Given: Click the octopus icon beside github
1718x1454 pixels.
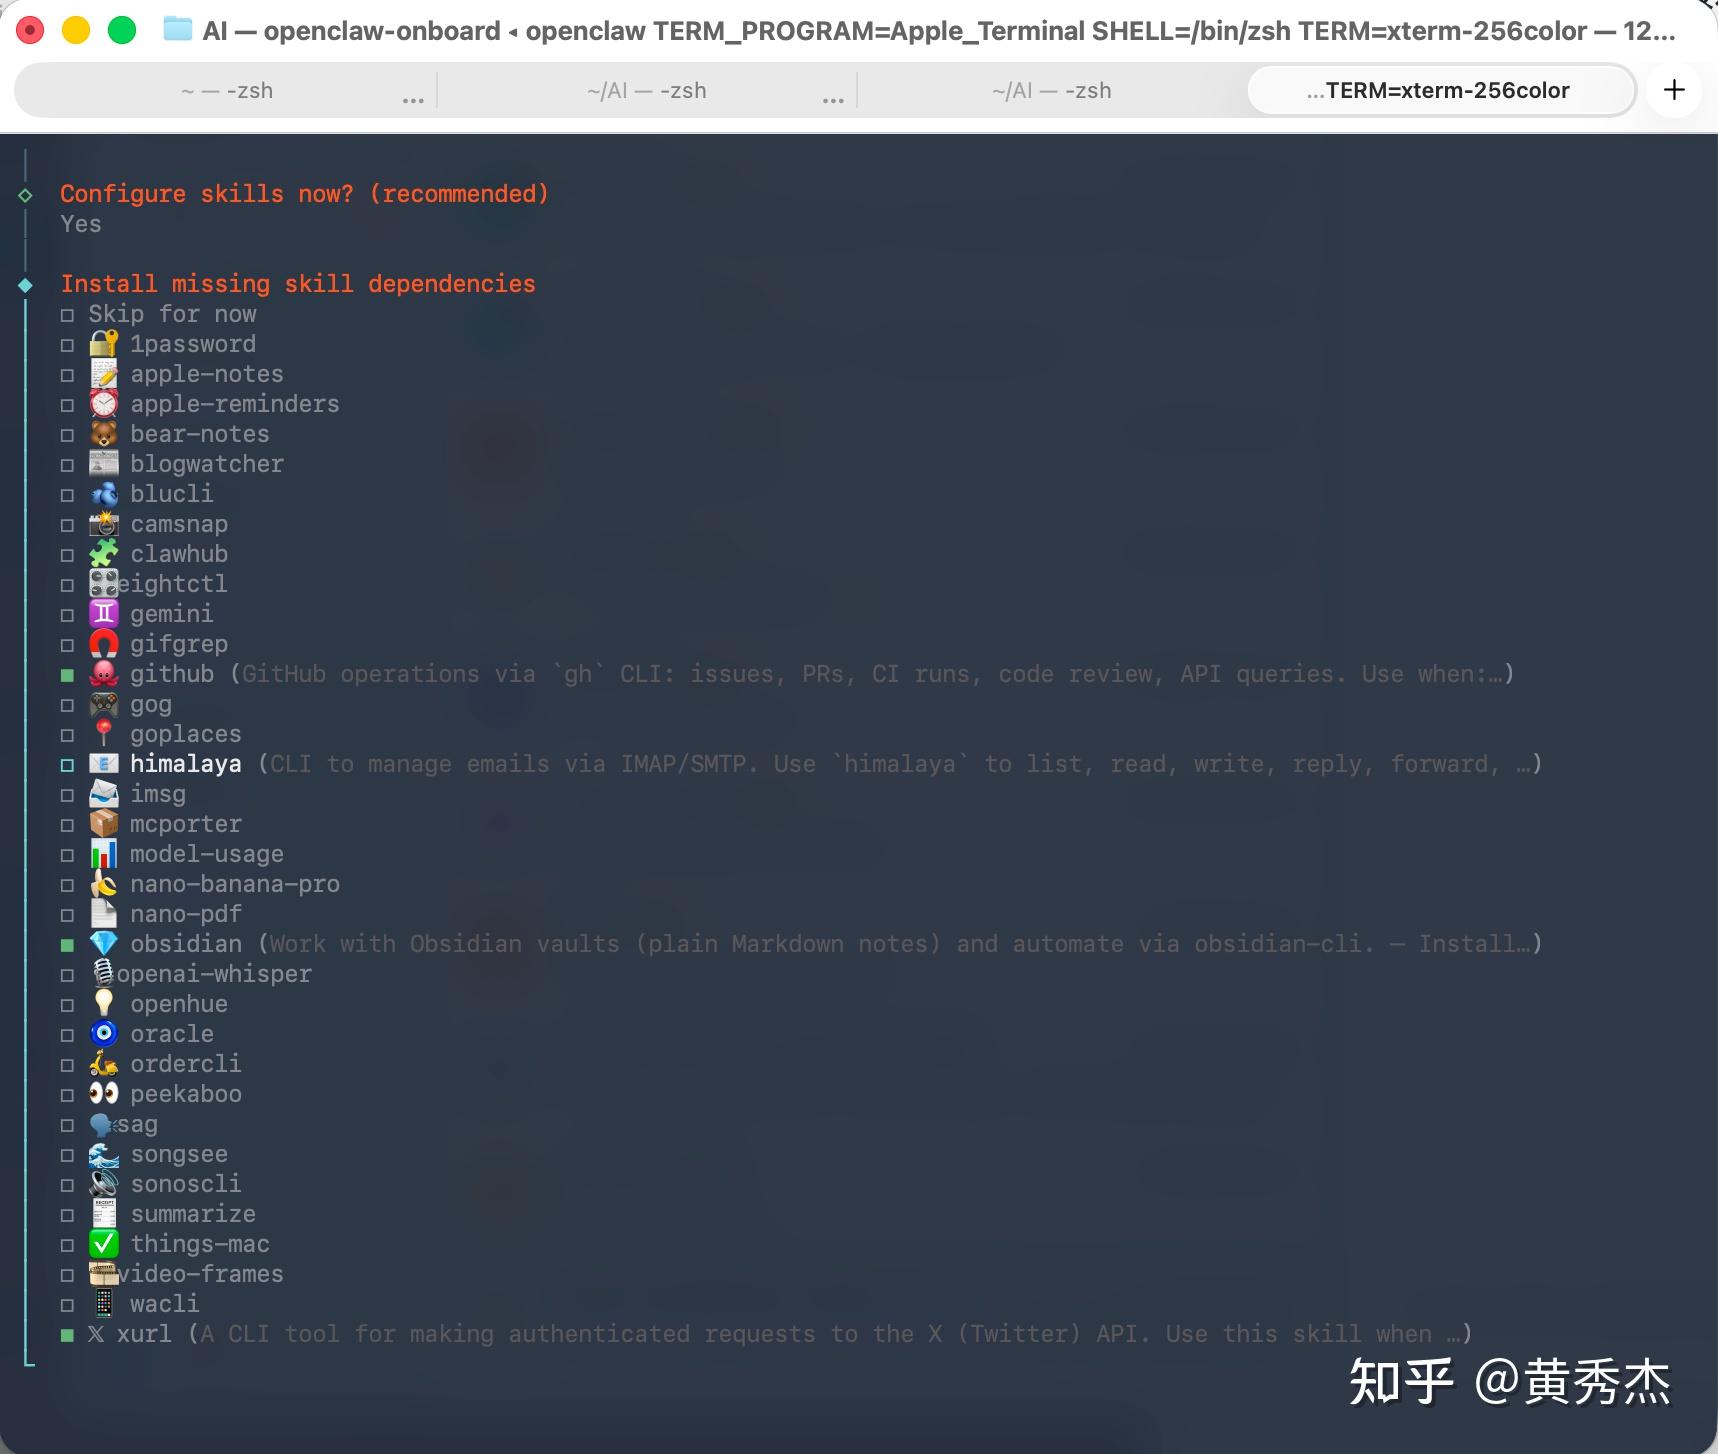Looking at the screenshot, I should (104, 674).
